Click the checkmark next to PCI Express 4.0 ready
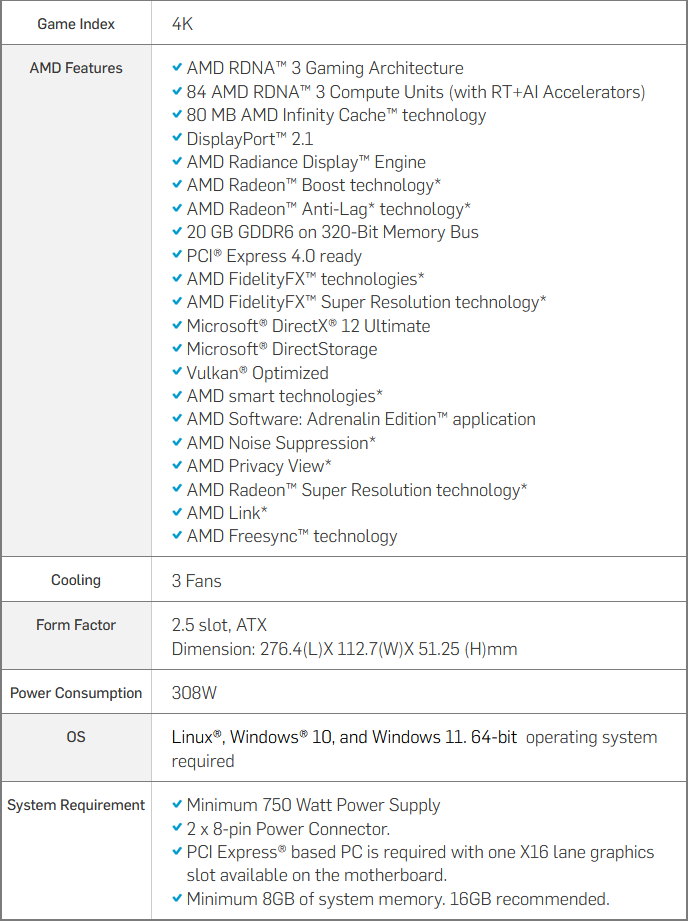Image resolution: width=688 pixels, height=921 pixels. [177, 255]
